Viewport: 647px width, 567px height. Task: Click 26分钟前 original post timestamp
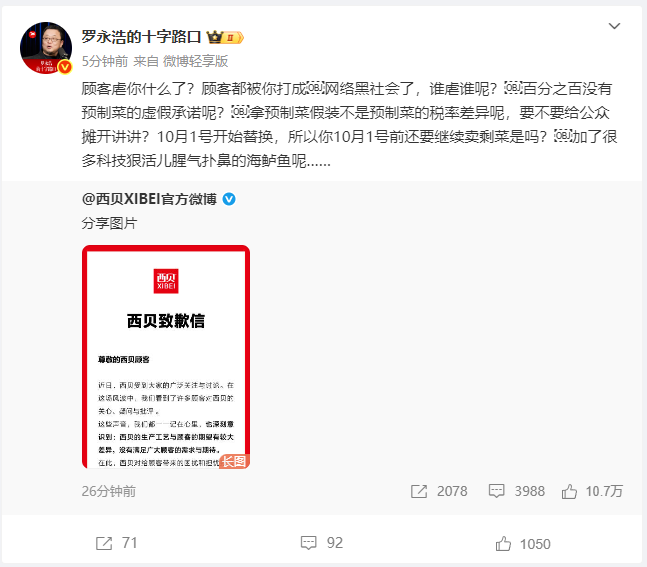click(x=109, y=491)
